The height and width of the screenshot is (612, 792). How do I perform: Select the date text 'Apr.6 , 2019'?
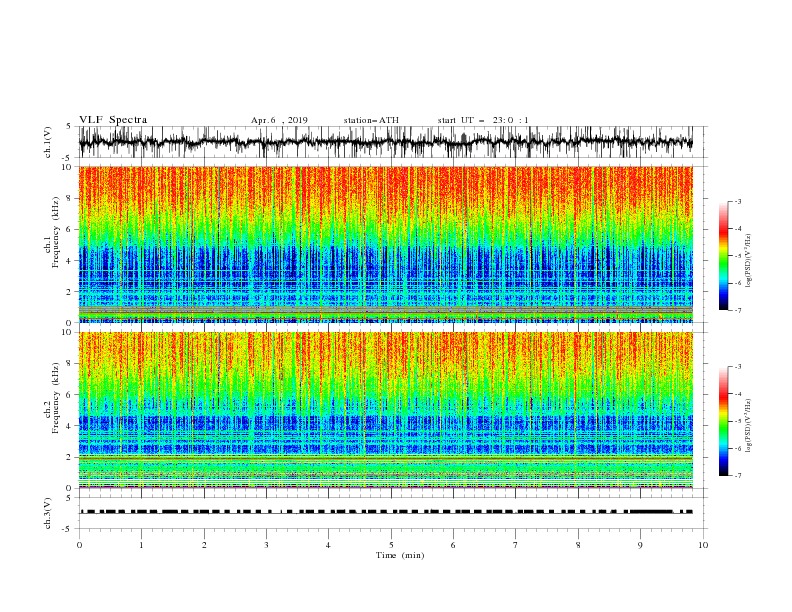(x=279, y=120)
